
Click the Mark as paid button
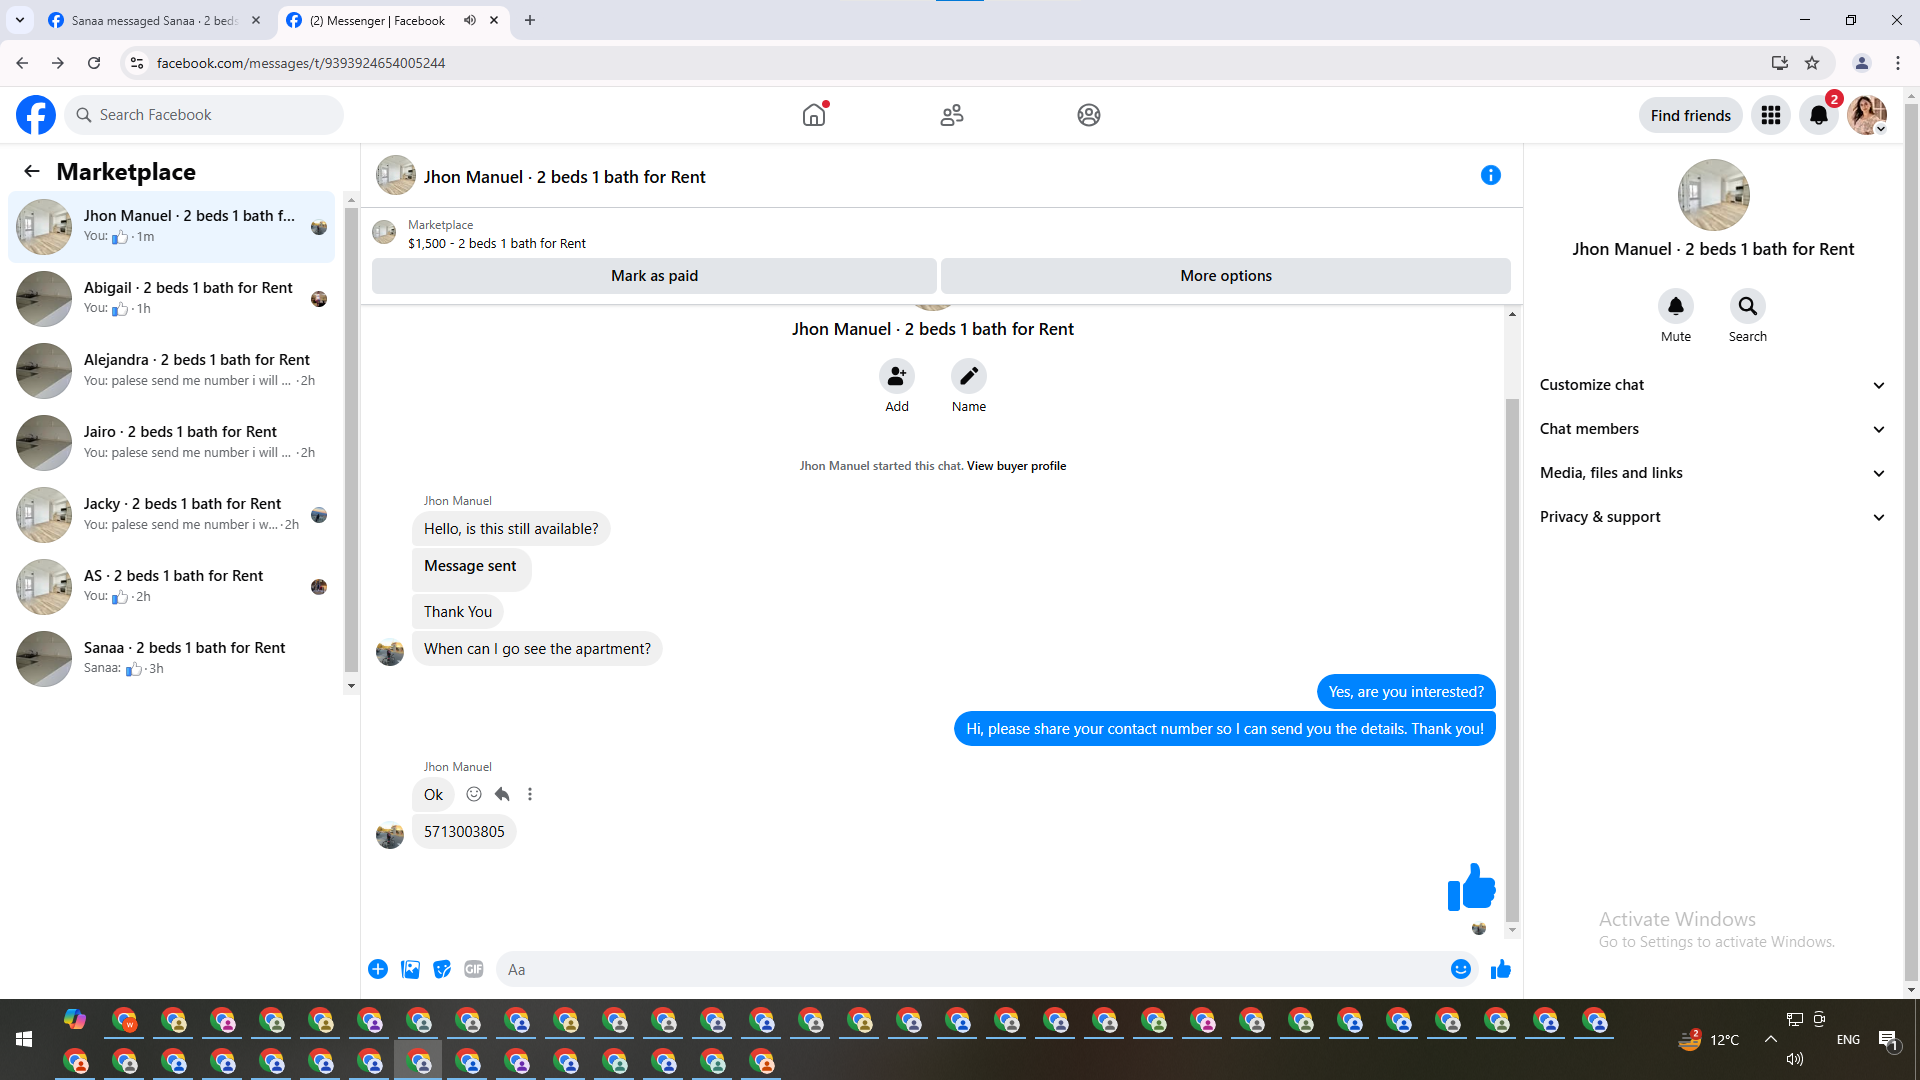[654, 276]
